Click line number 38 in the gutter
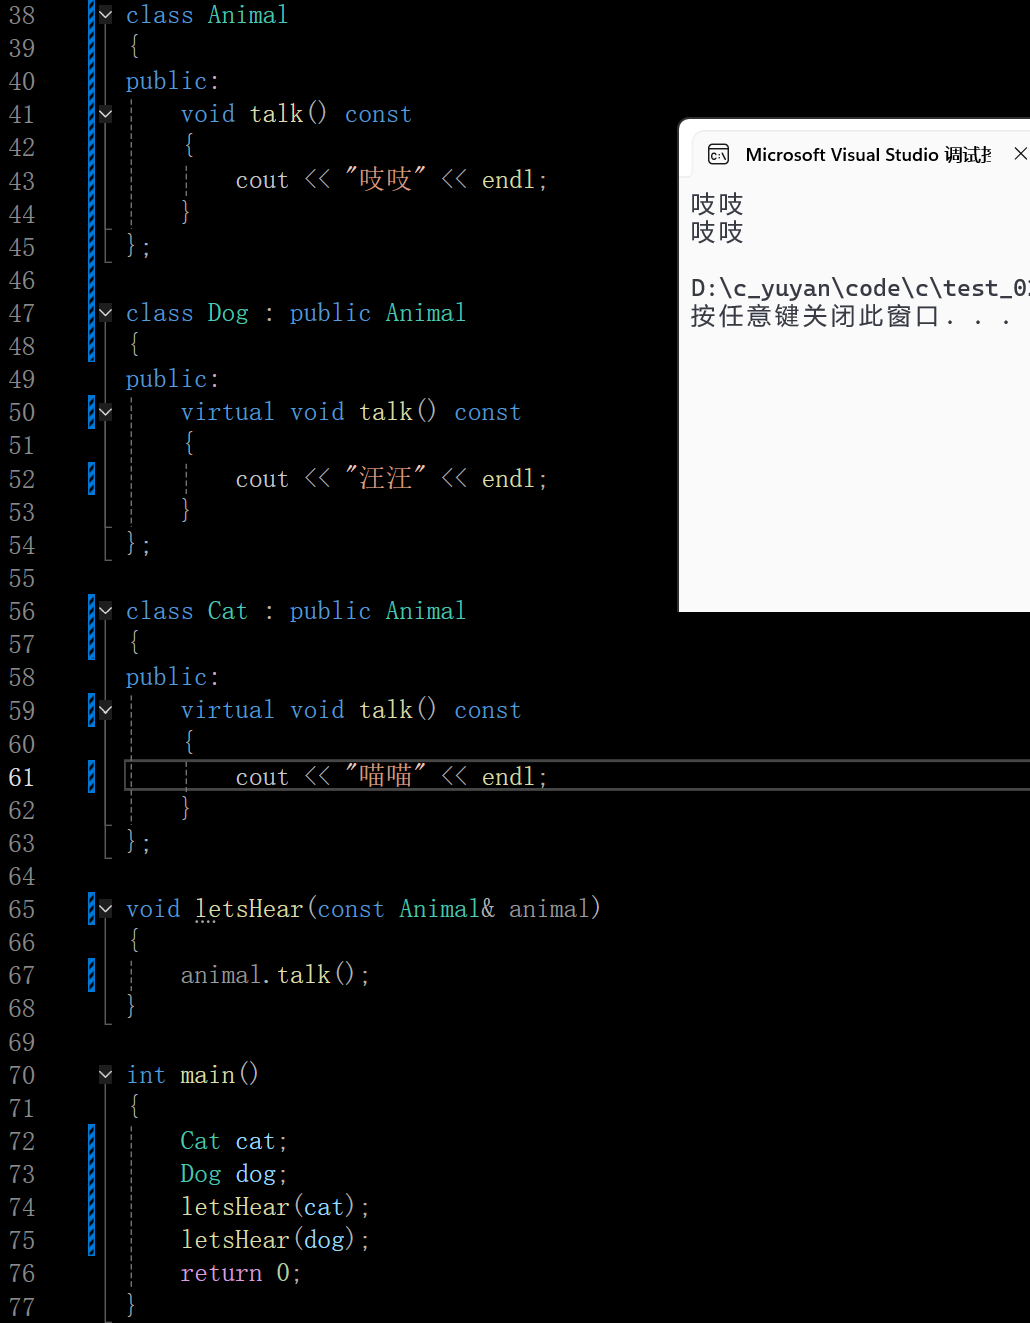Screen dimensions: 1030x1323 pos(22,15)
